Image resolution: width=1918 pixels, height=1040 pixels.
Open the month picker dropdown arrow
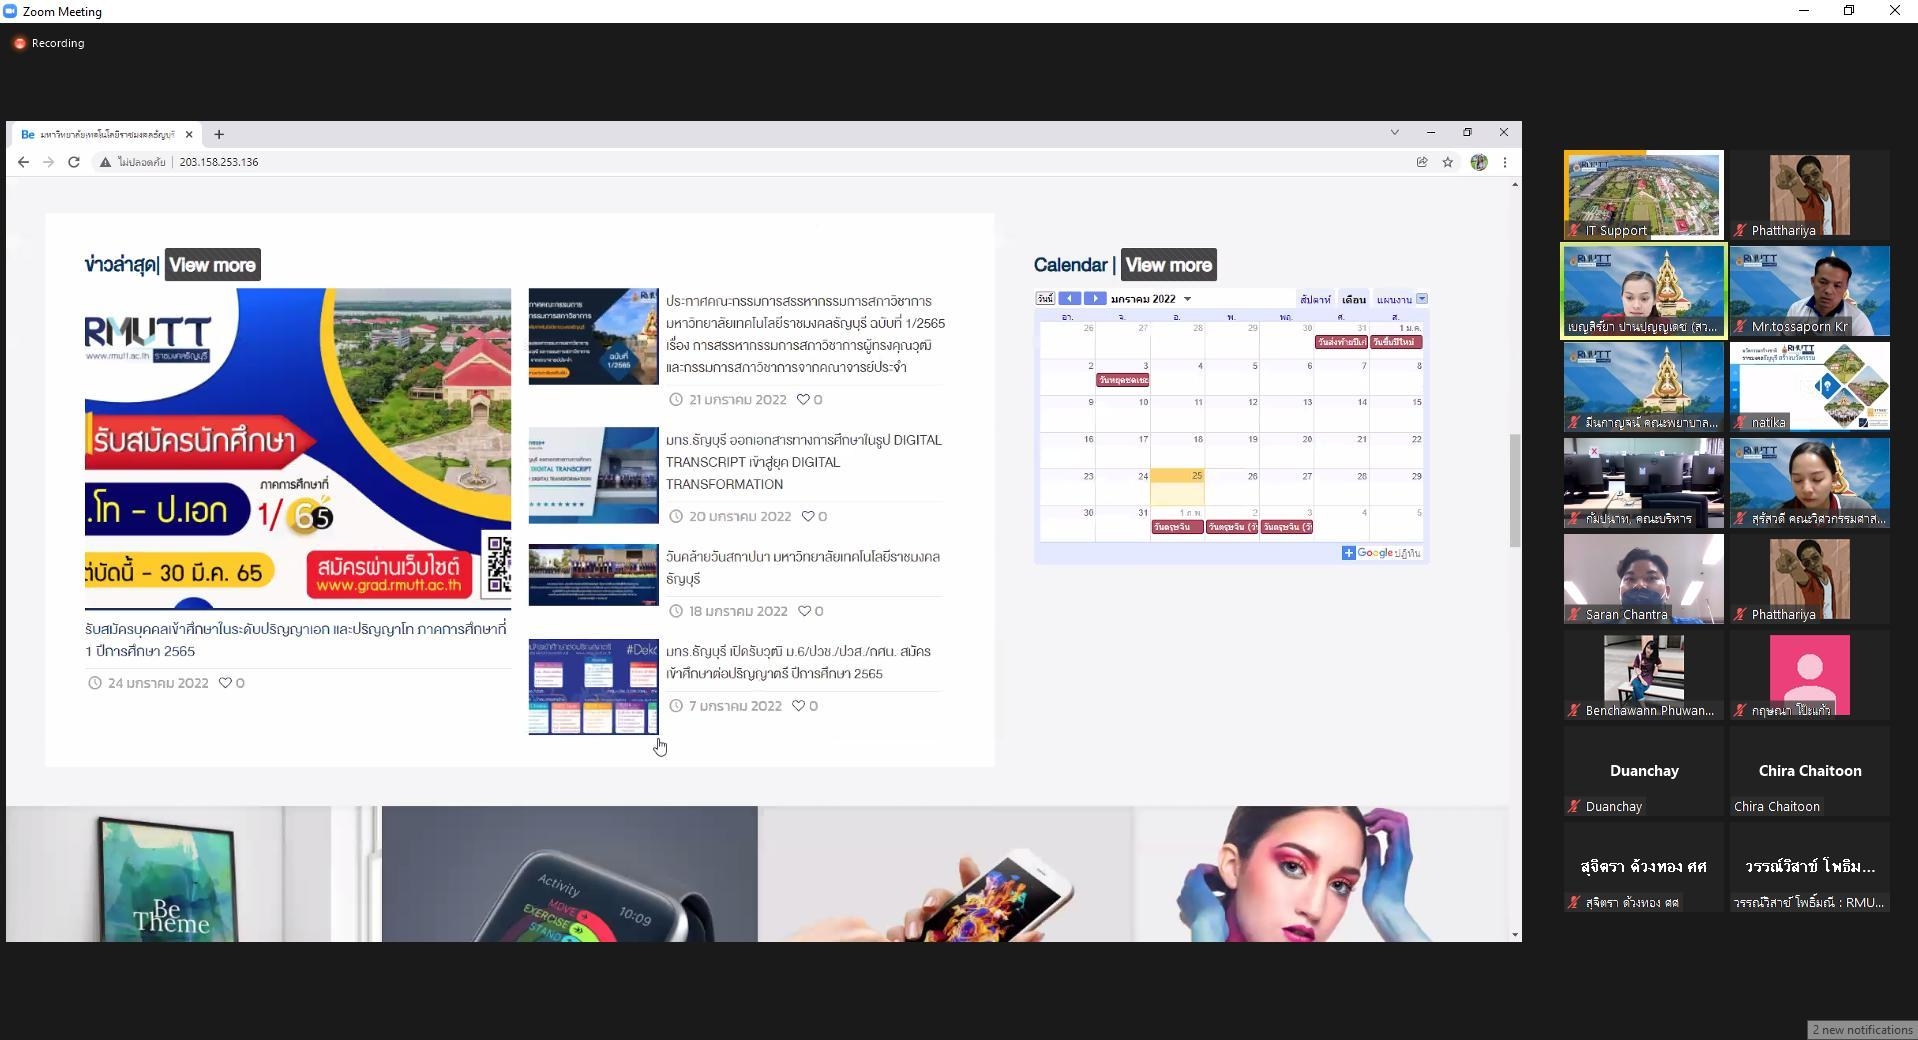(x=1188, y=299)
